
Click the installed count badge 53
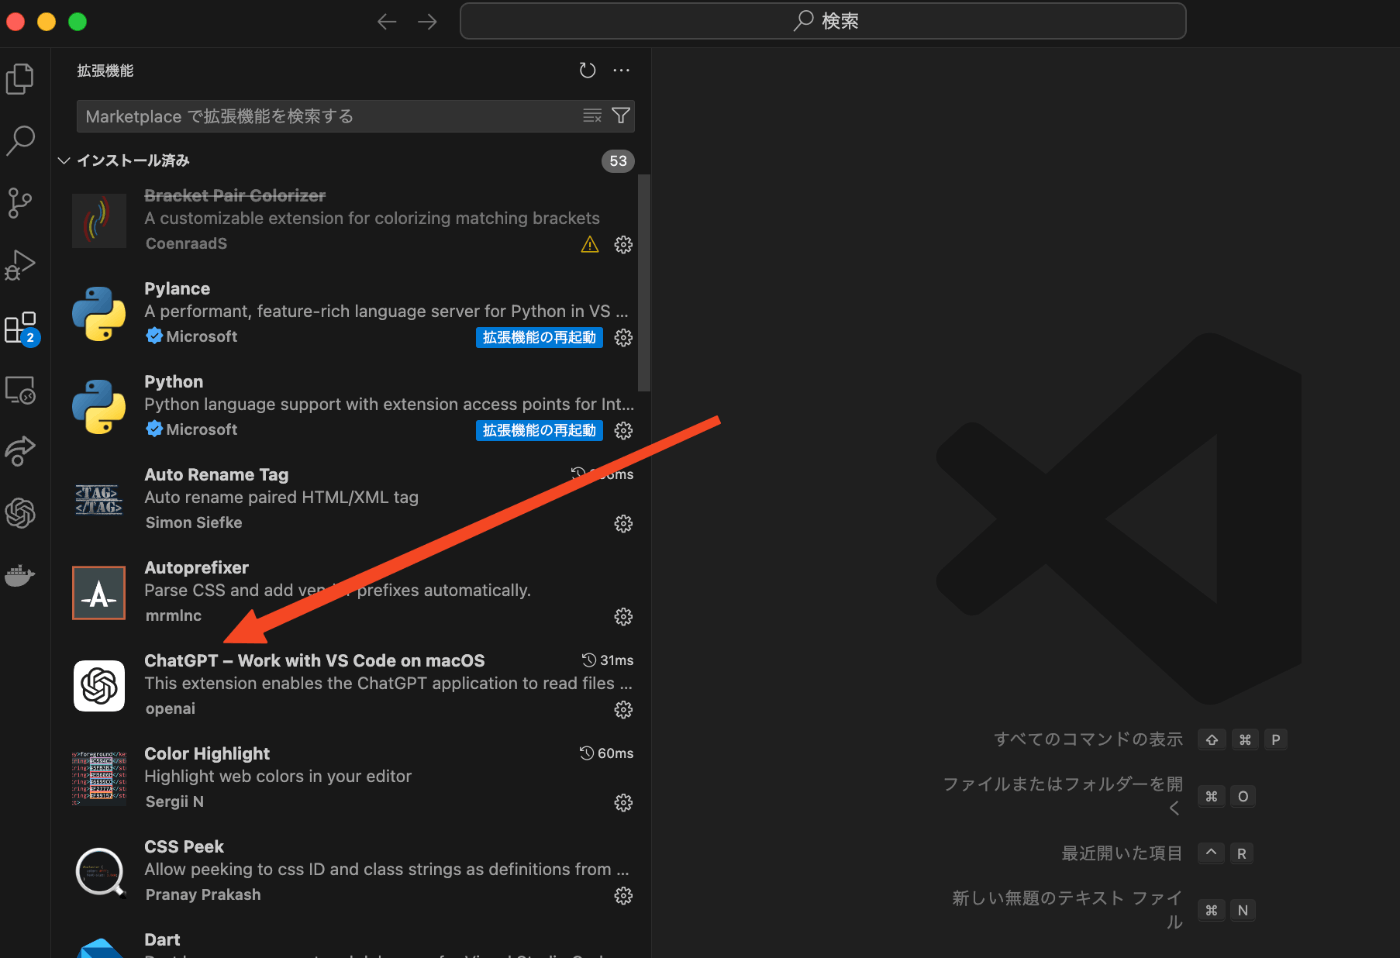tap(618, 161)
